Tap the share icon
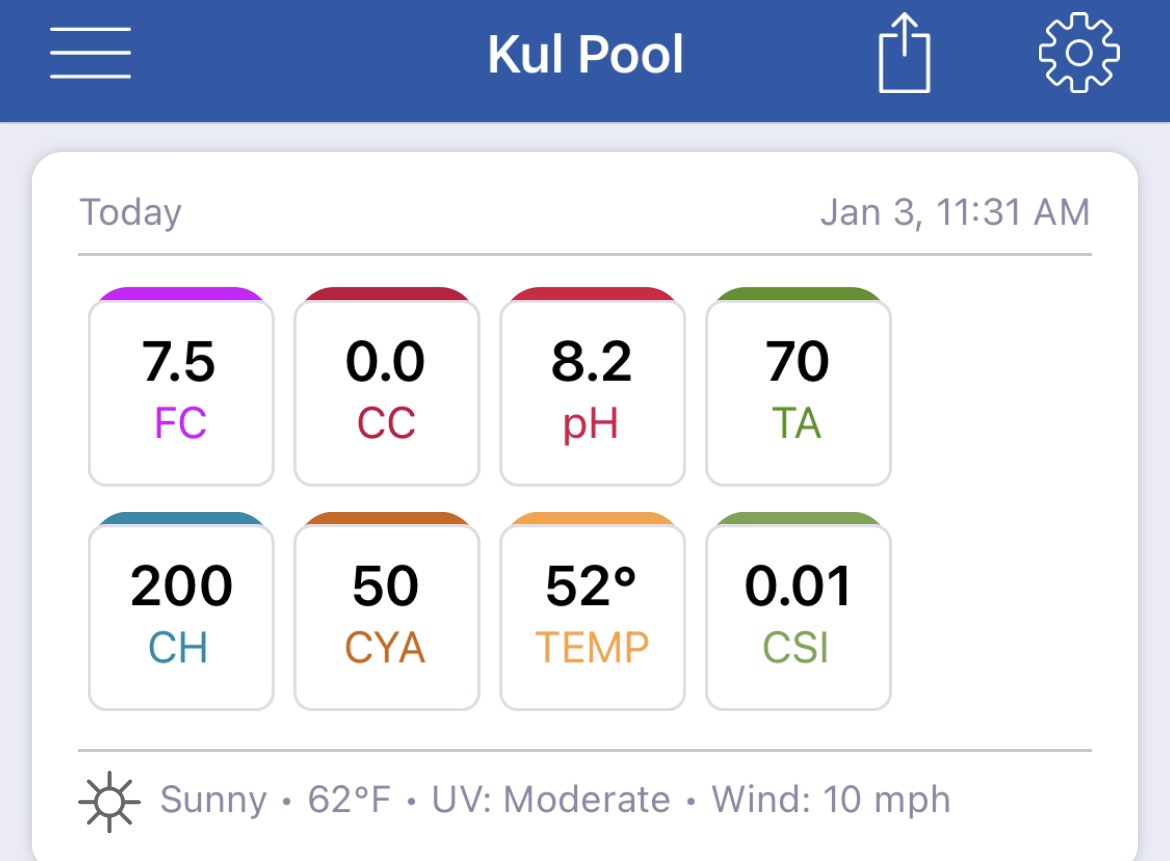The image size is (1170, 861). point(904,53)
